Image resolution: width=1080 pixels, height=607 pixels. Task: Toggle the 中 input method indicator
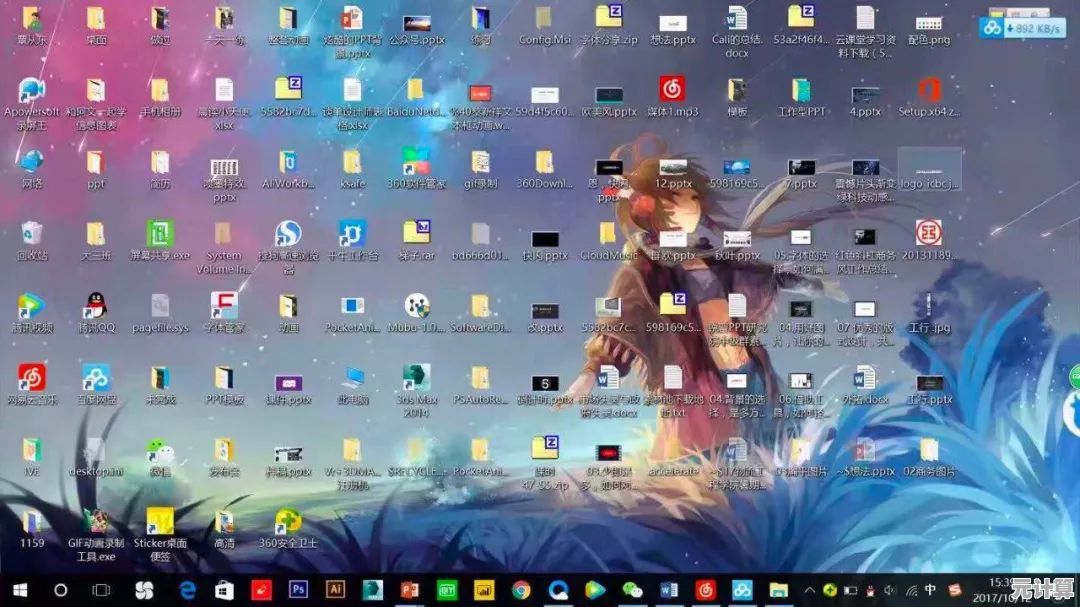[931, 589]
